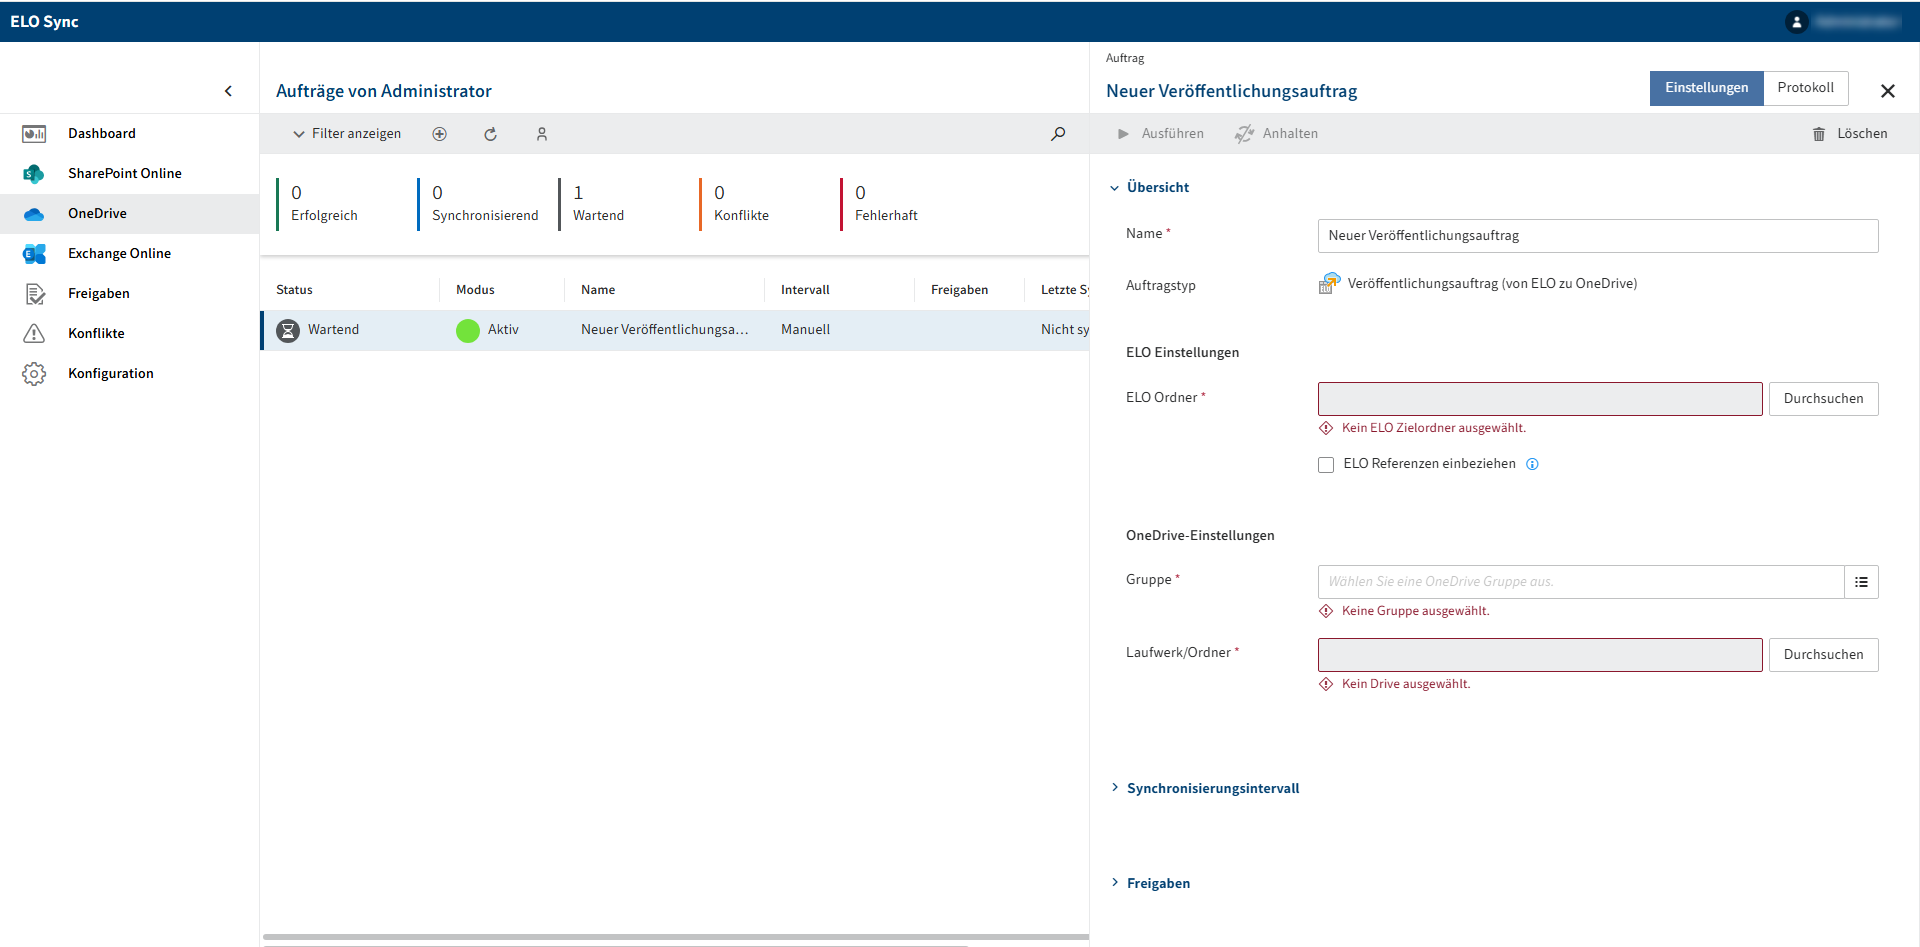Viewport: 1920px width, 947px height.
Task: Open Exchange Online via its icon
Action: [34, 254]
